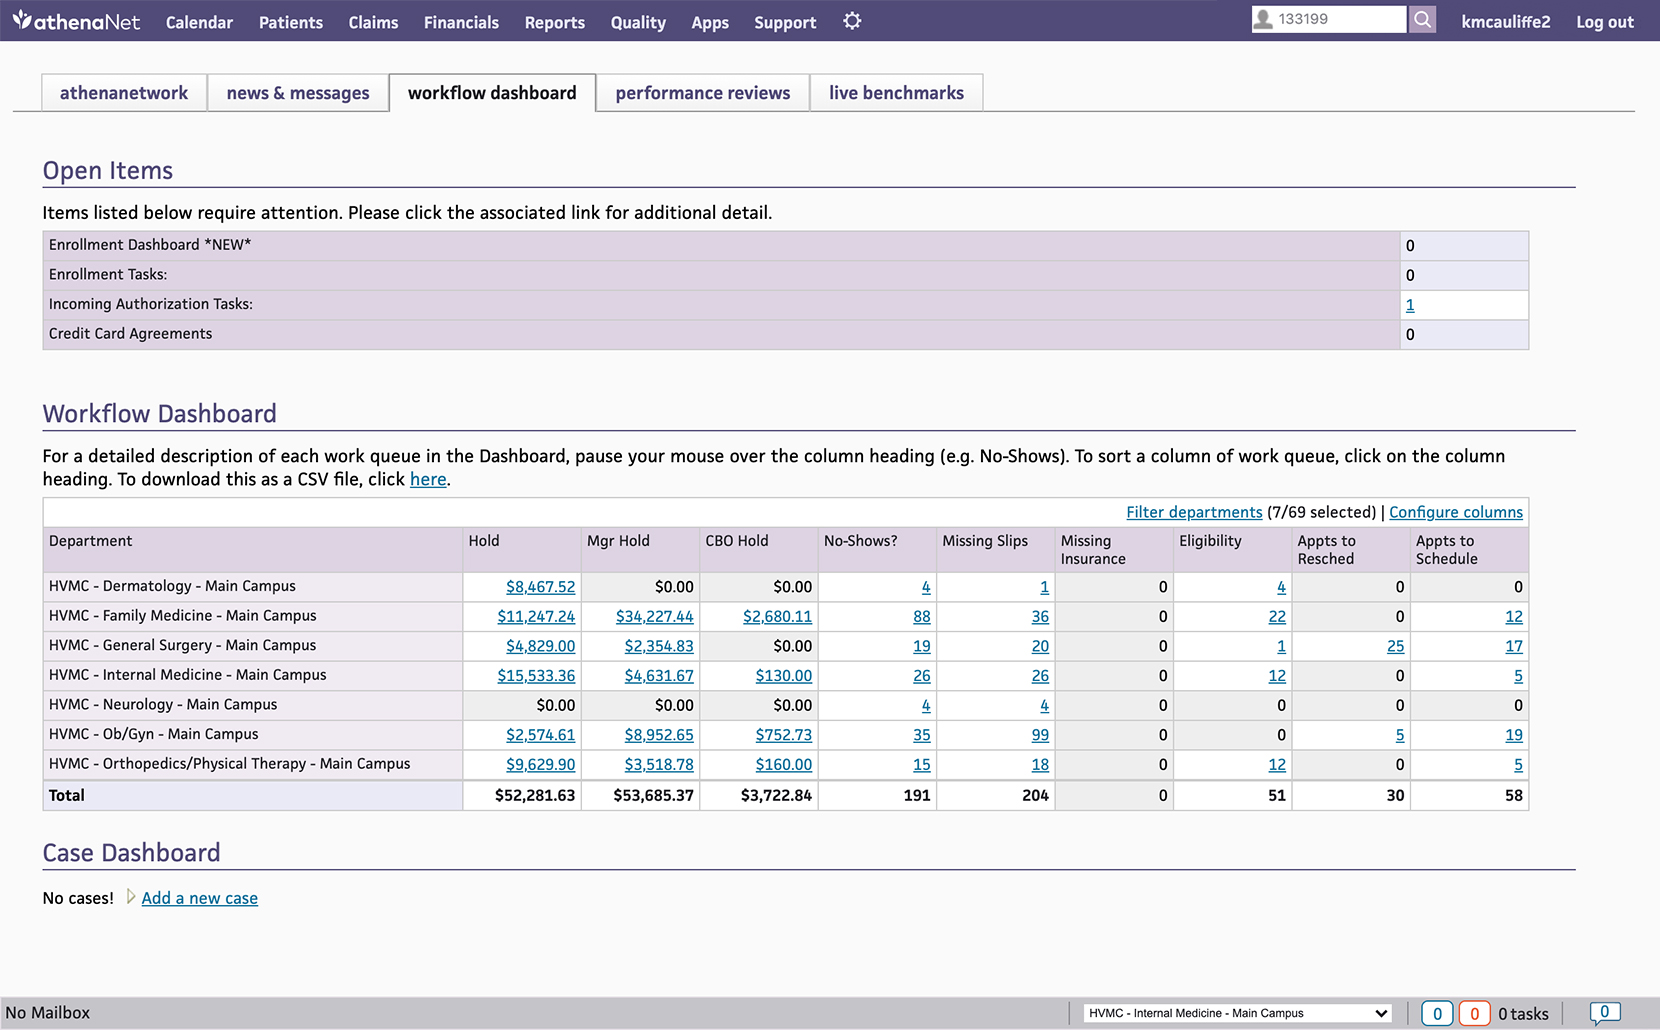The width and height of the screenshot is (1660, 1030).
Task: Sort by the CBO Hold column heading
Action: click(737, 541)
